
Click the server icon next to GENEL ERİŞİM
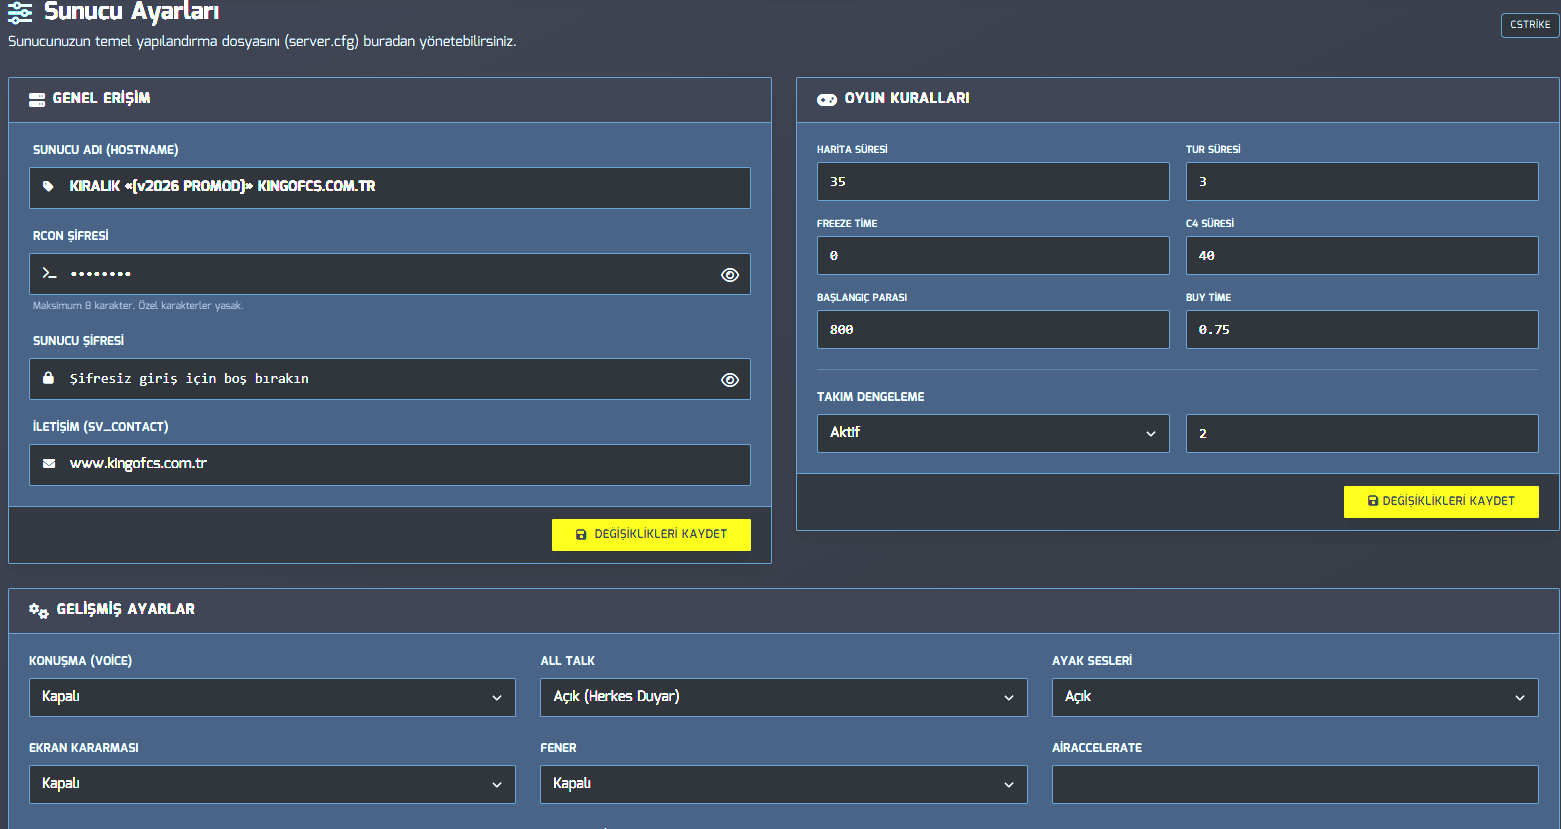point(37,99)
